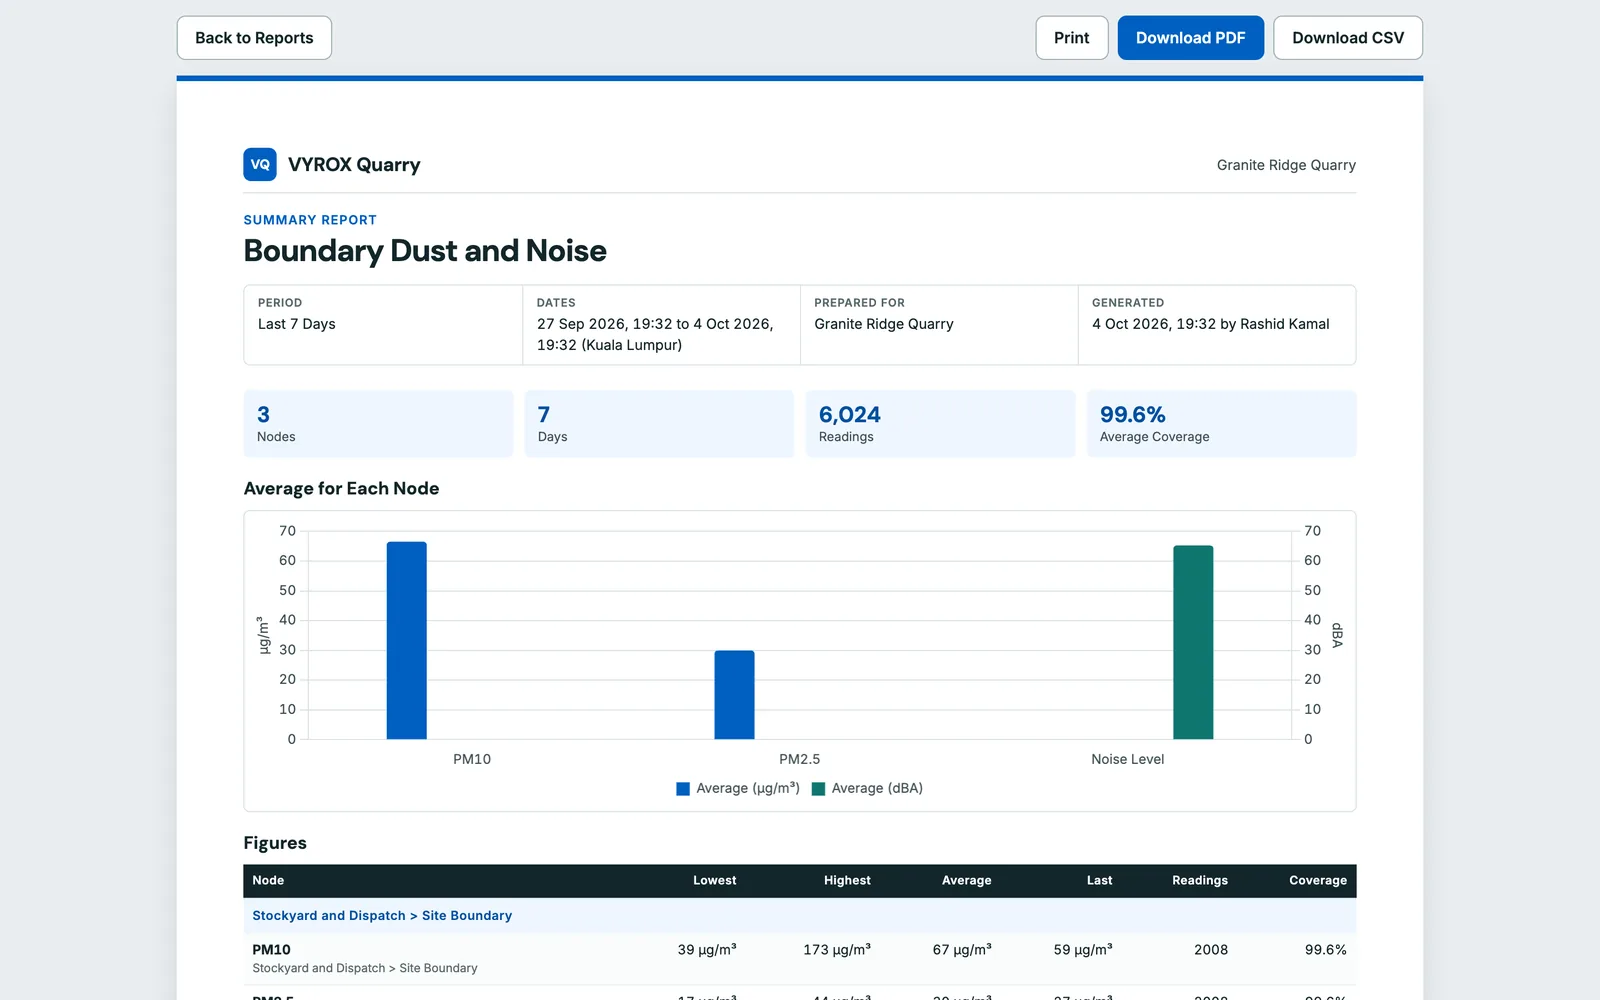
Task: Click the Last column header
Action: tap(1100, 880)
